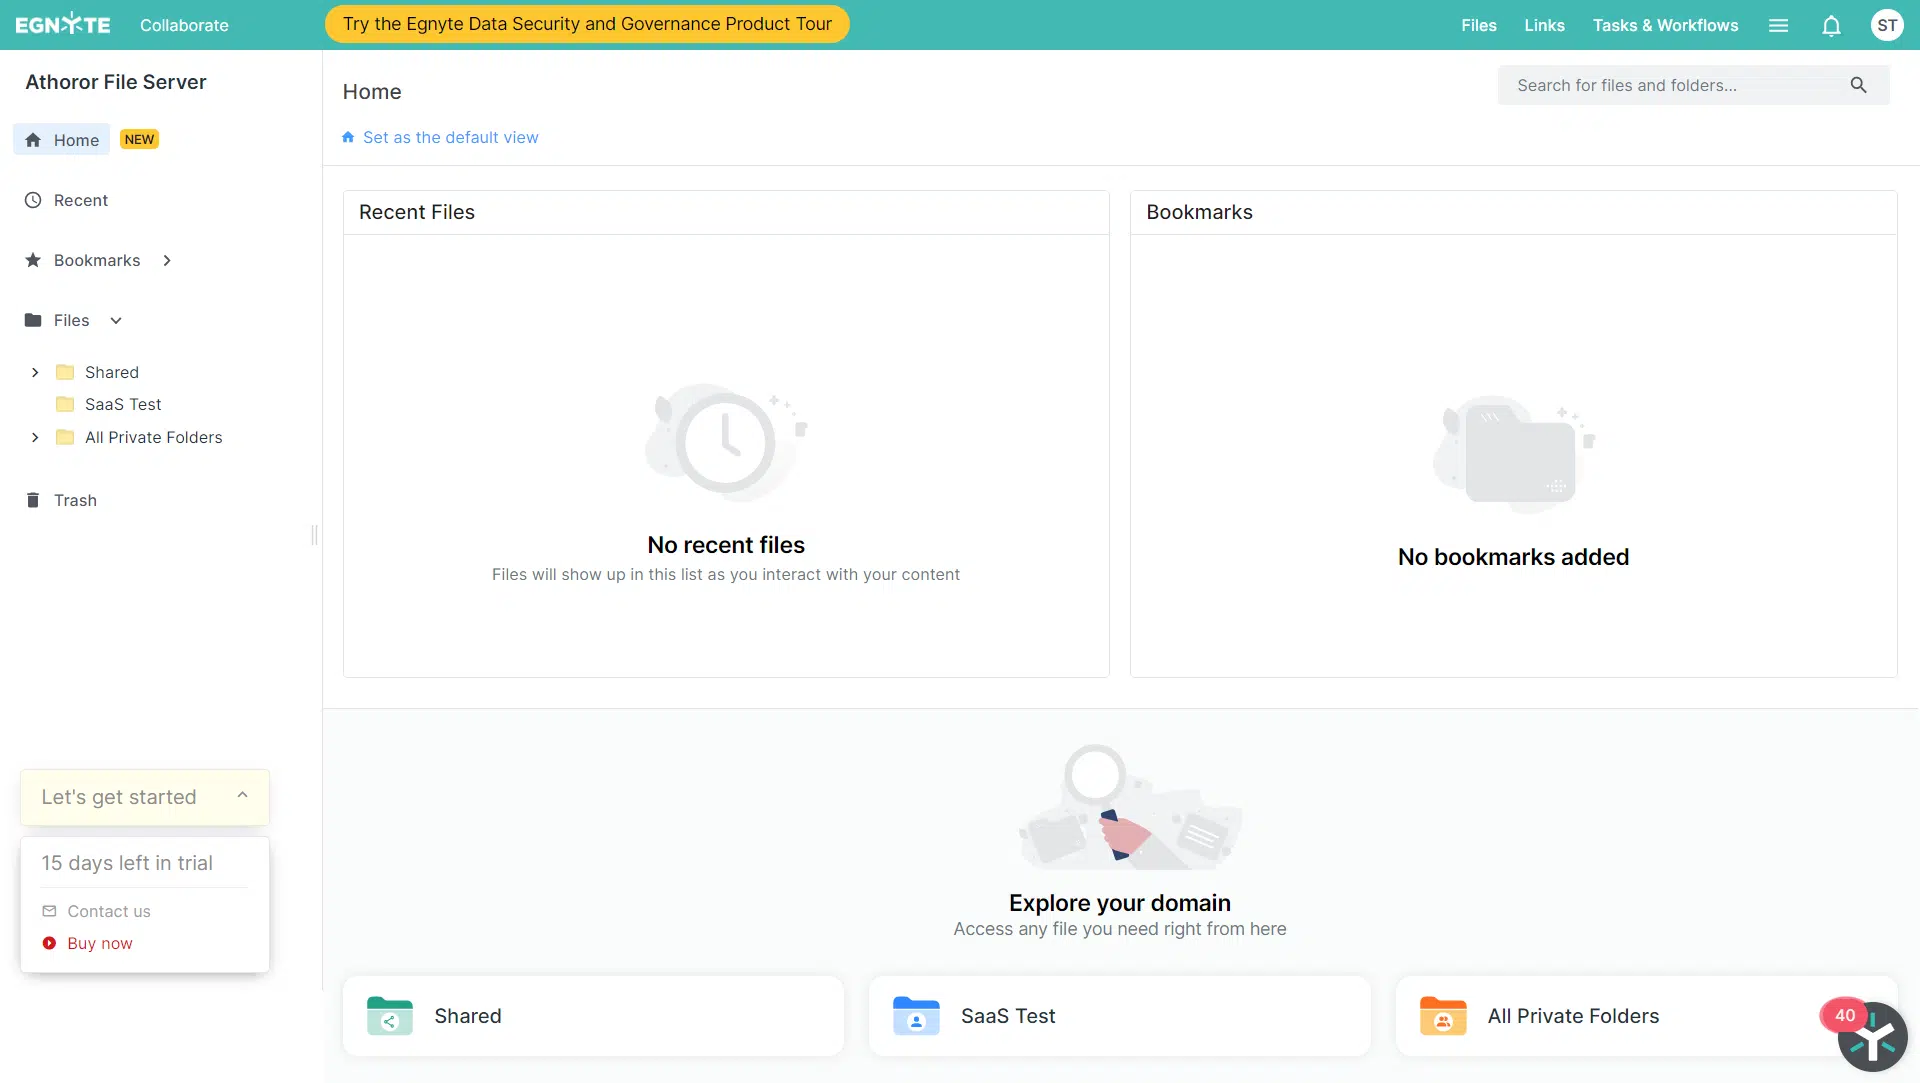Click the Buy now link
Image resolution: width=1920 pixels, height=1083 pixels.
[x=99, y=943]
